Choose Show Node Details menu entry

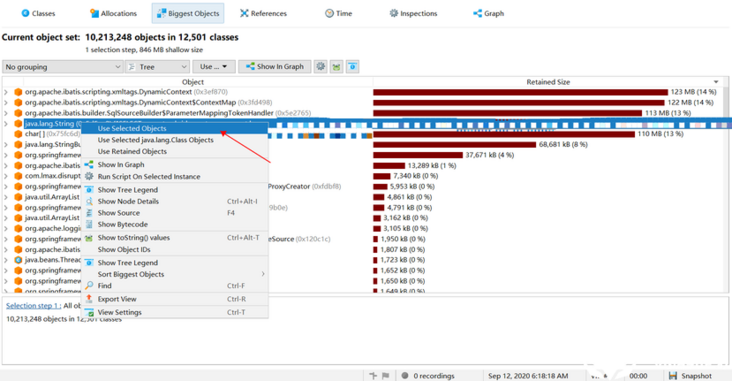[175, 201]
